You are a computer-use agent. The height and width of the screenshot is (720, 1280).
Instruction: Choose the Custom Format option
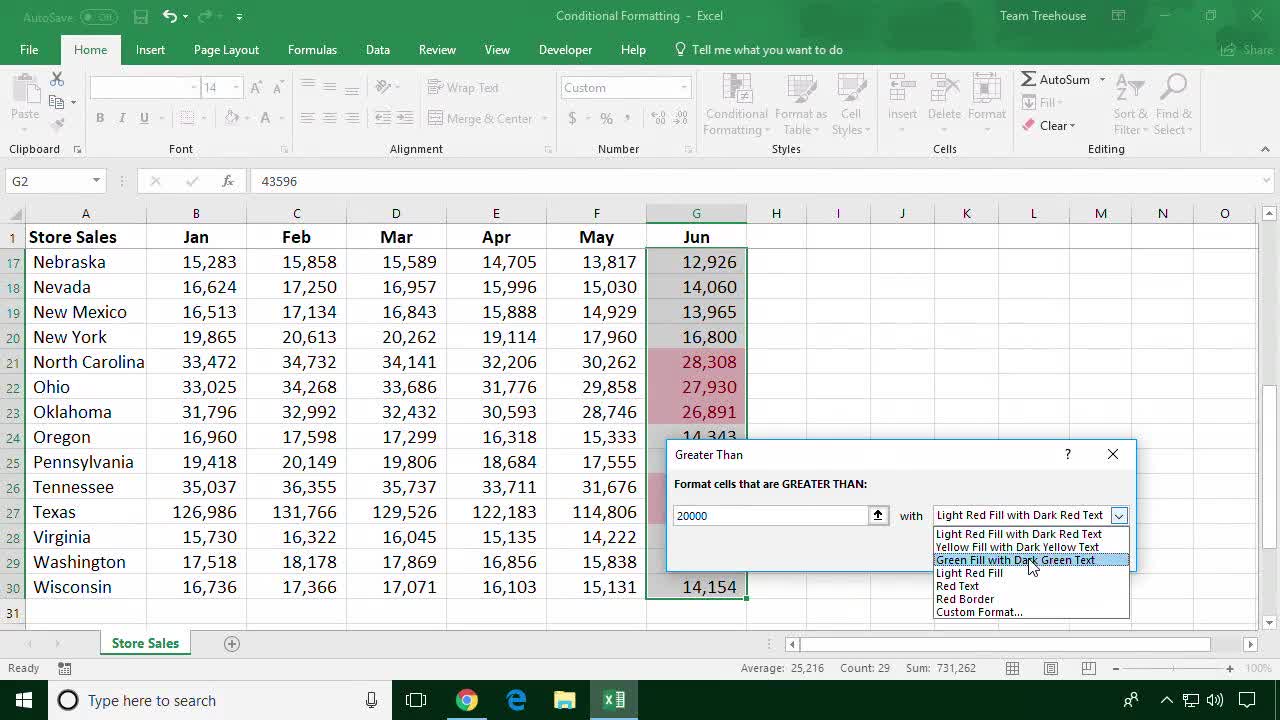pyautogui.click(x=979, y=612)
